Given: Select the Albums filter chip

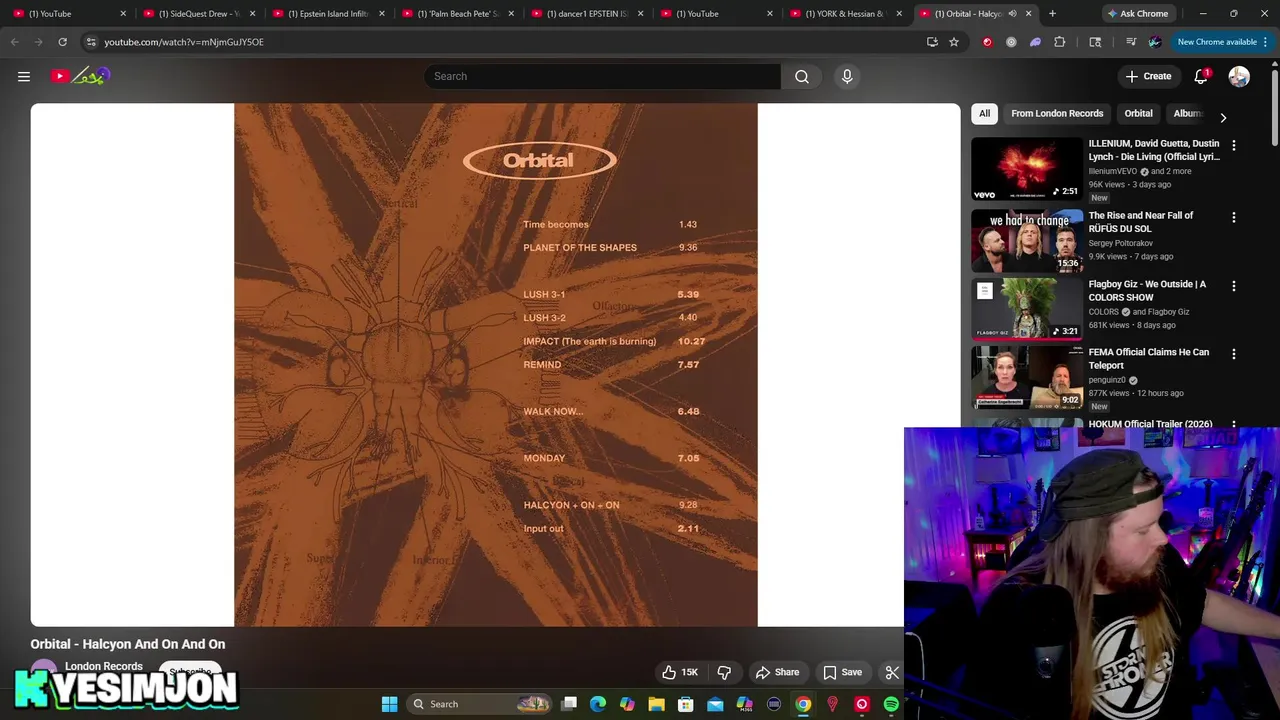Looking at the screenshot, I should click(1188, 113).
